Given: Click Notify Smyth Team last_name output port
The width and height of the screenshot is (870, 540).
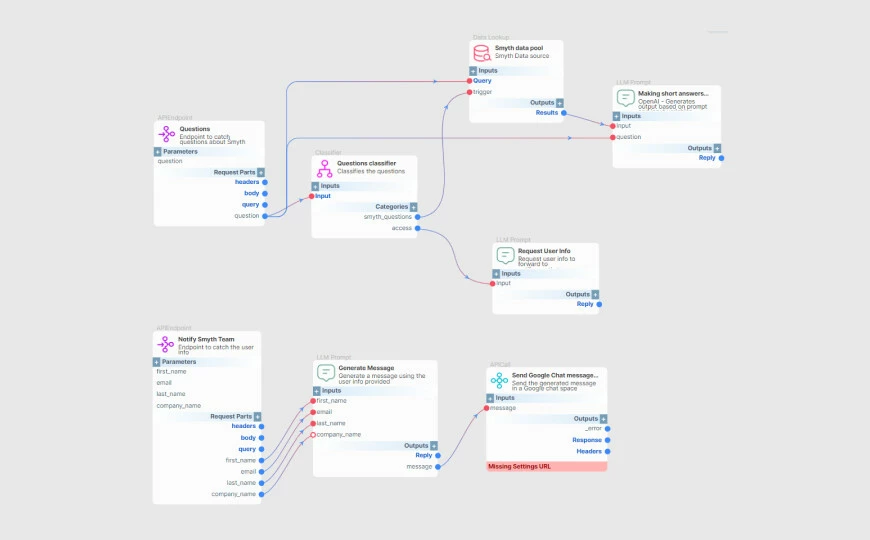Looking at the screenshot, I should point(261,483).
